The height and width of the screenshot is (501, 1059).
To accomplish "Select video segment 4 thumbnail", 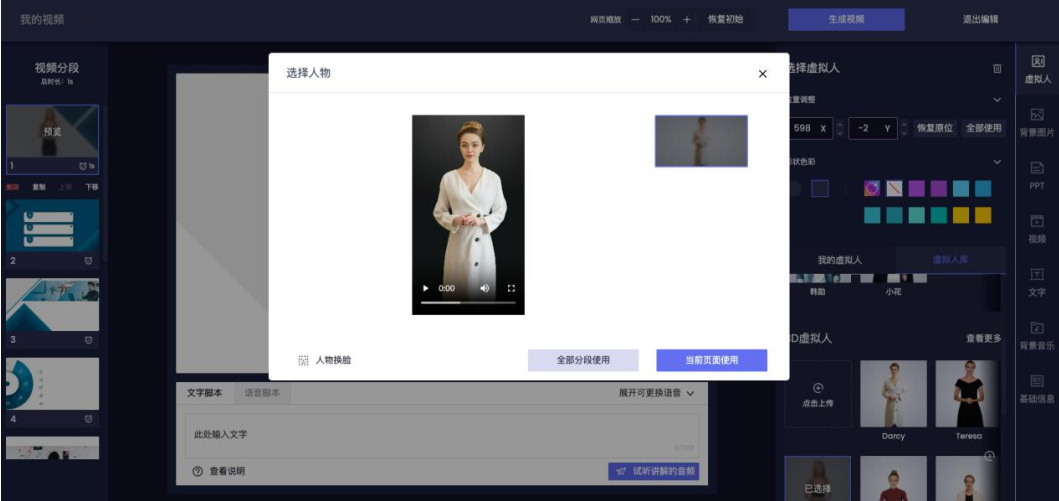I will 53,384.
